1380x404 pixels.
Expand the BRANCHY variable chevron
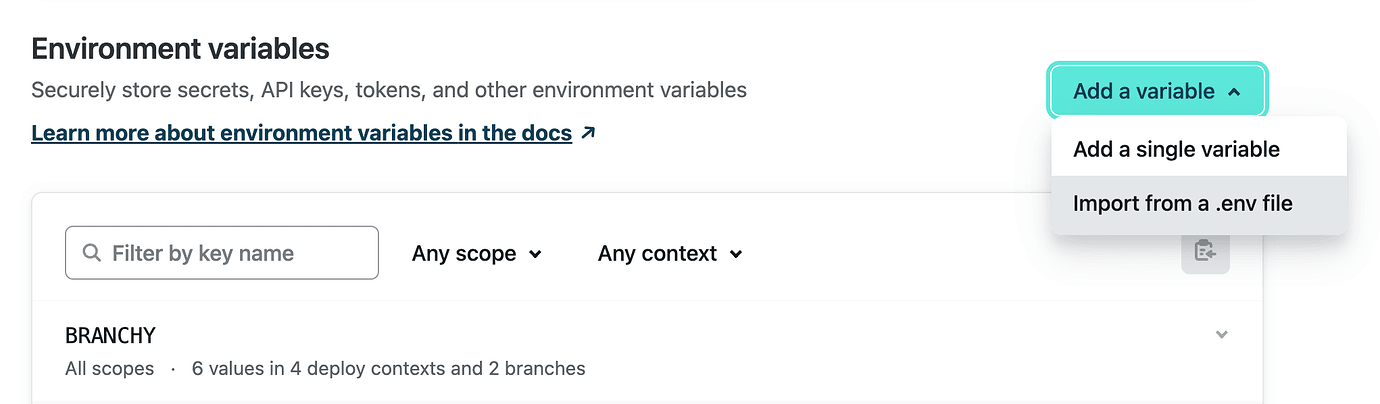tap(1221, 334)
